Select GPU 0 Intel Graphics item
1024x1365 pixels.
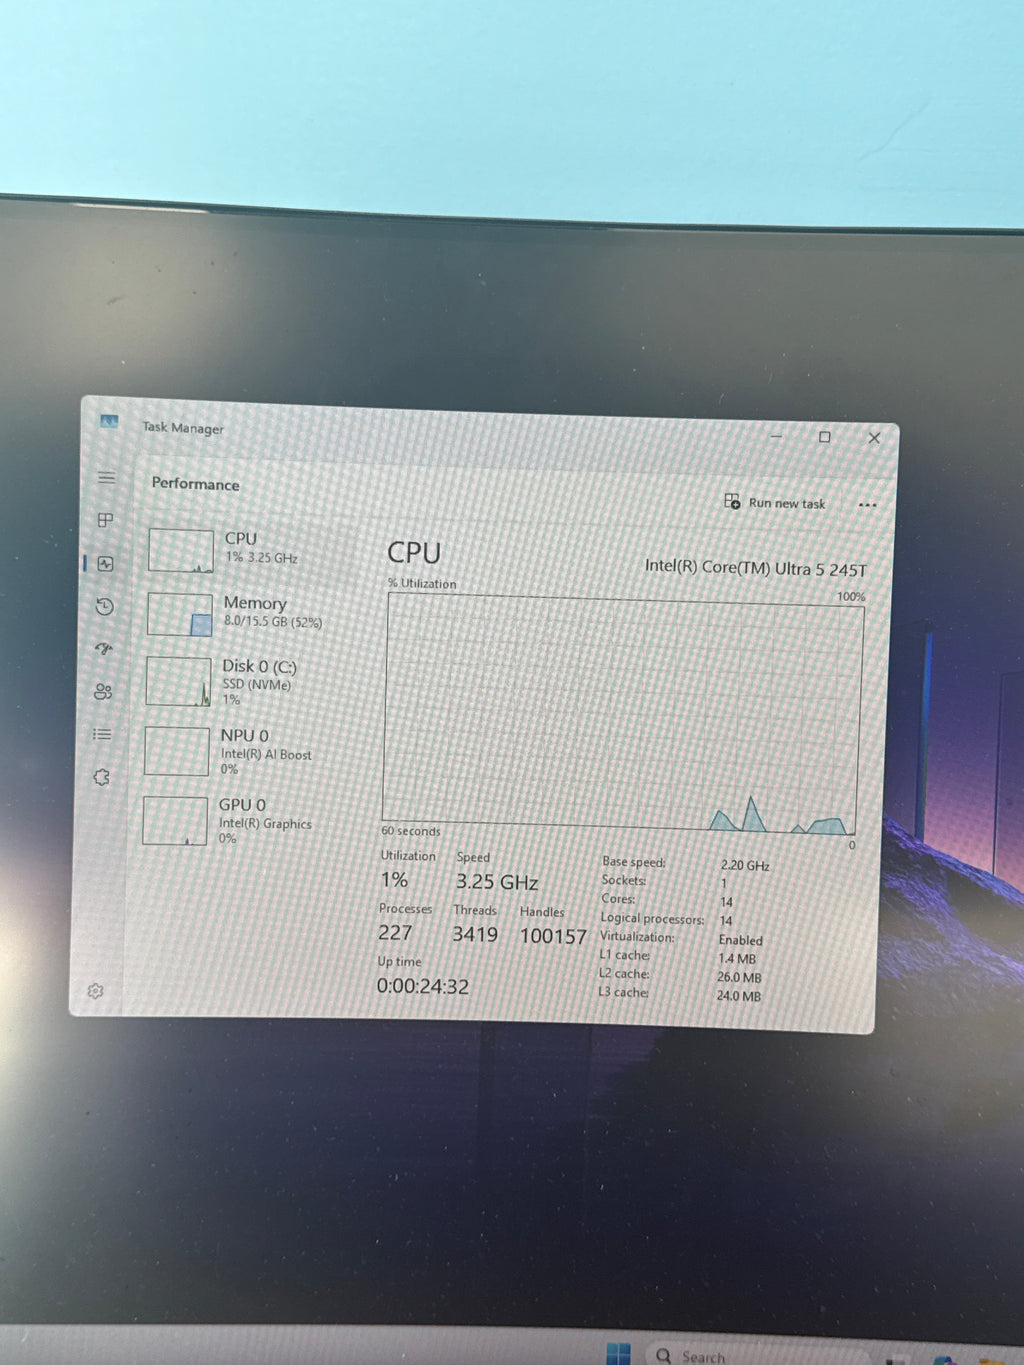pos(242,820)
